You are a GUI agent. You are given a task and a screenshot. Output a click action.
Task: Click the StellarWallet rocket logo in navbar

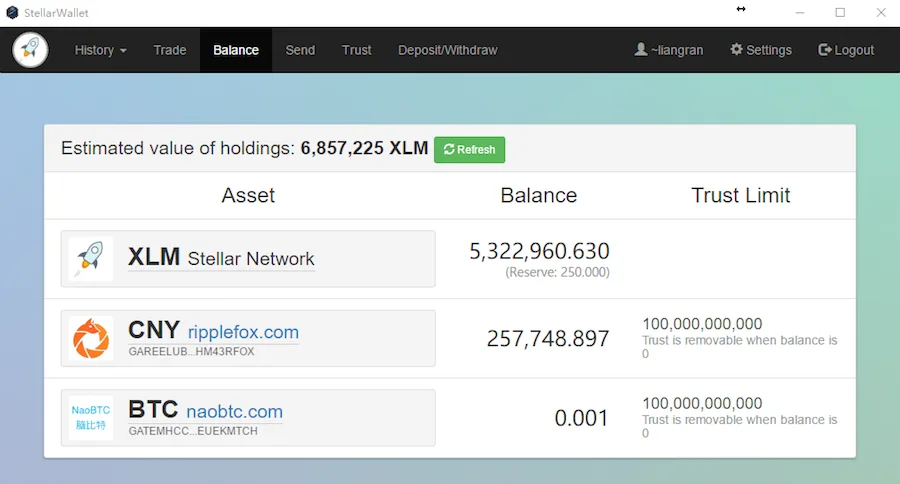pyautogui.click(x=30, y=50)
